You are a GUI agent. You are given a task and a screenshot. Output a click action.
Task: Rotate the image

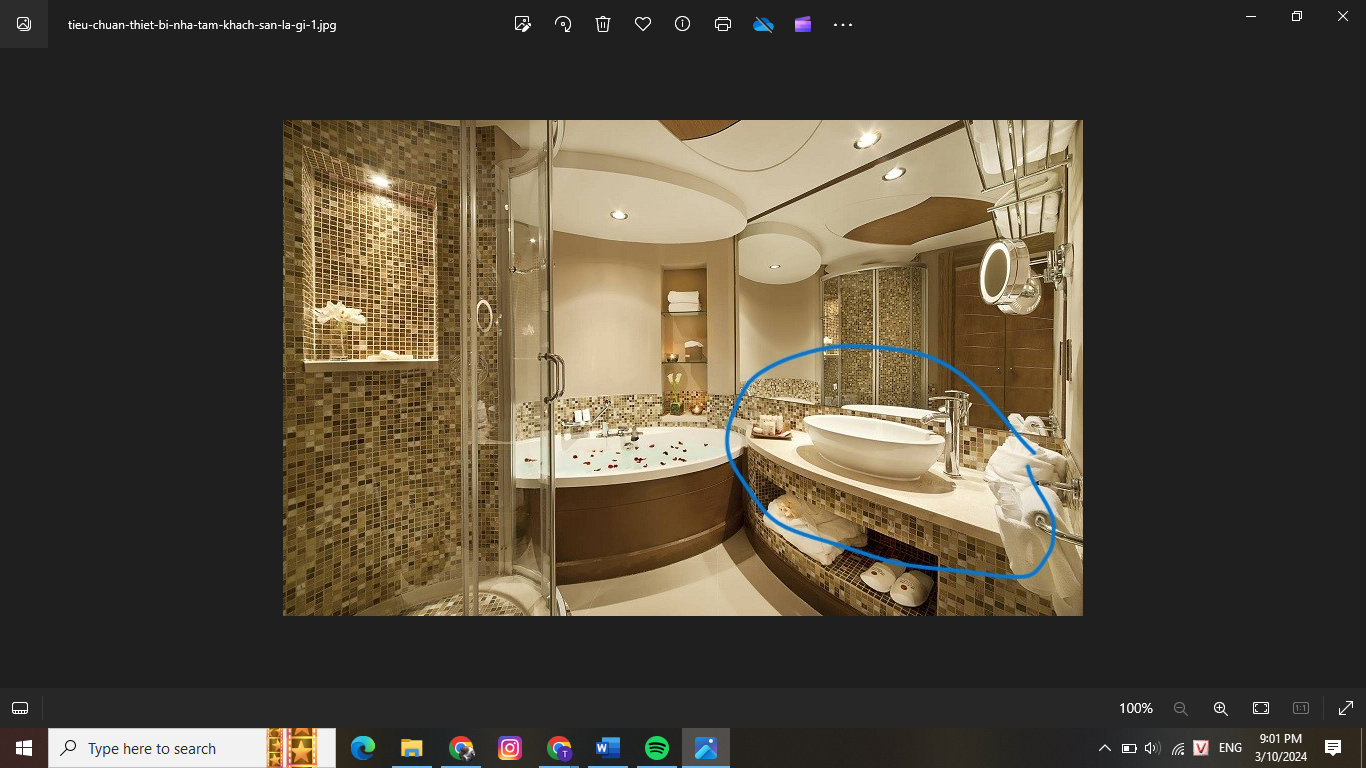point(563,24)
